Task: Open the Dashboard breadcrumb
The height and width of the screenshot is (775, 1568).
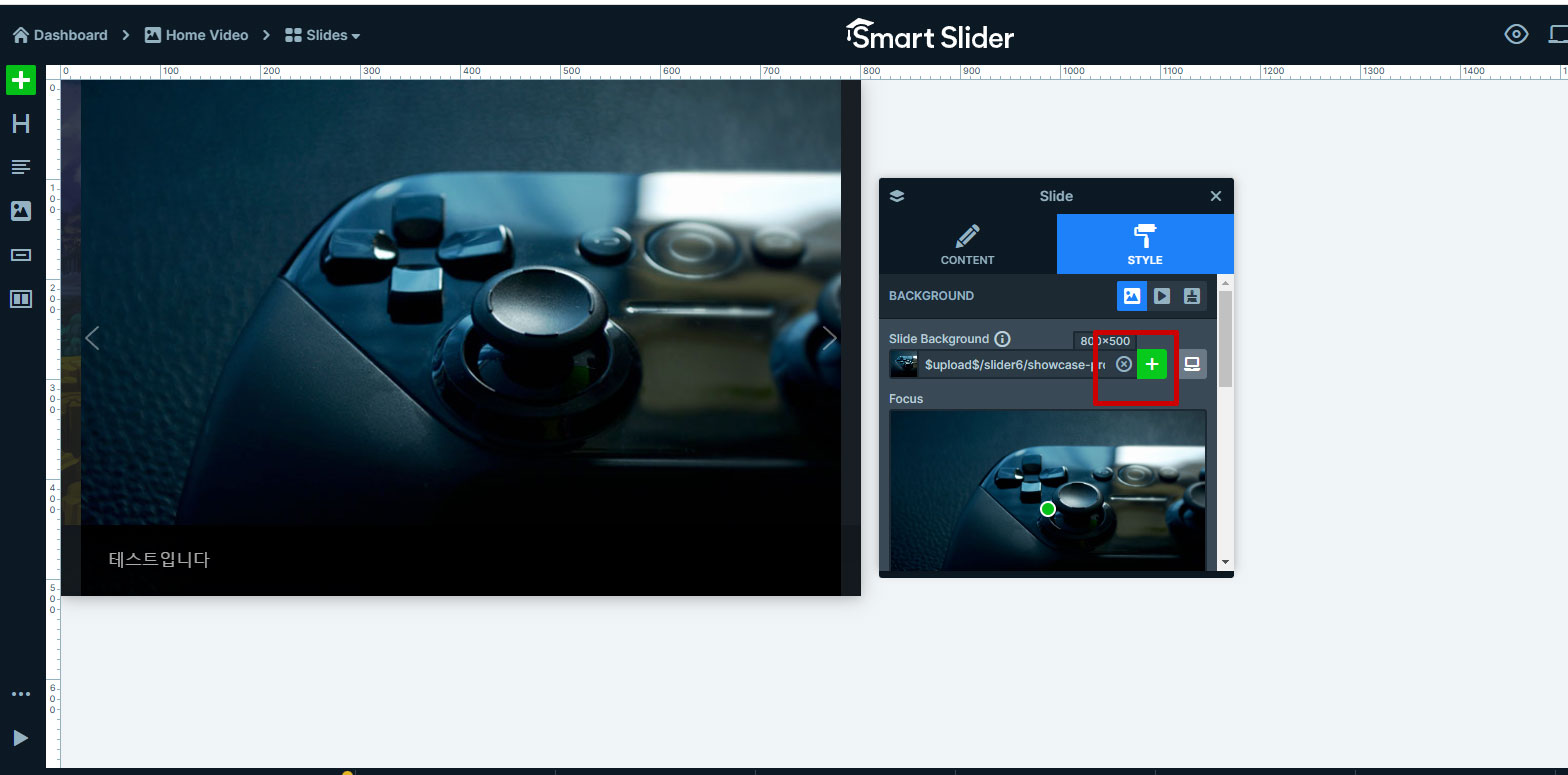Action: pos(60,35)
